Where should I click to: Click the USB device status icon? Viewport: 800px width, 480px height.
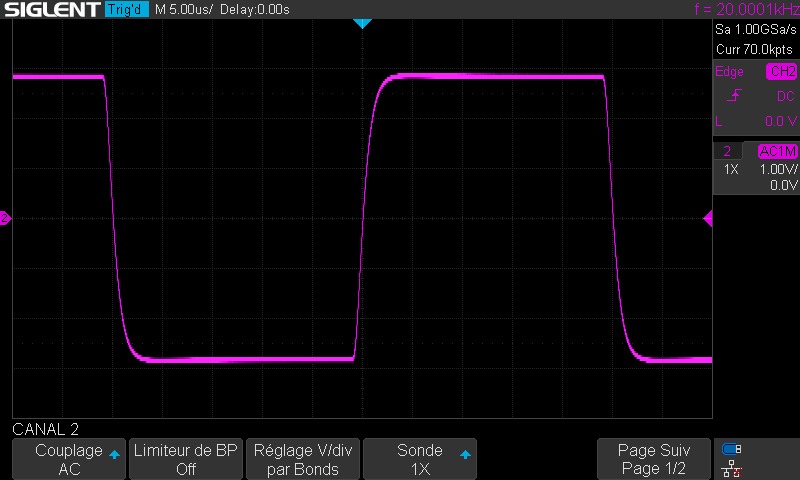click(732, 449)
